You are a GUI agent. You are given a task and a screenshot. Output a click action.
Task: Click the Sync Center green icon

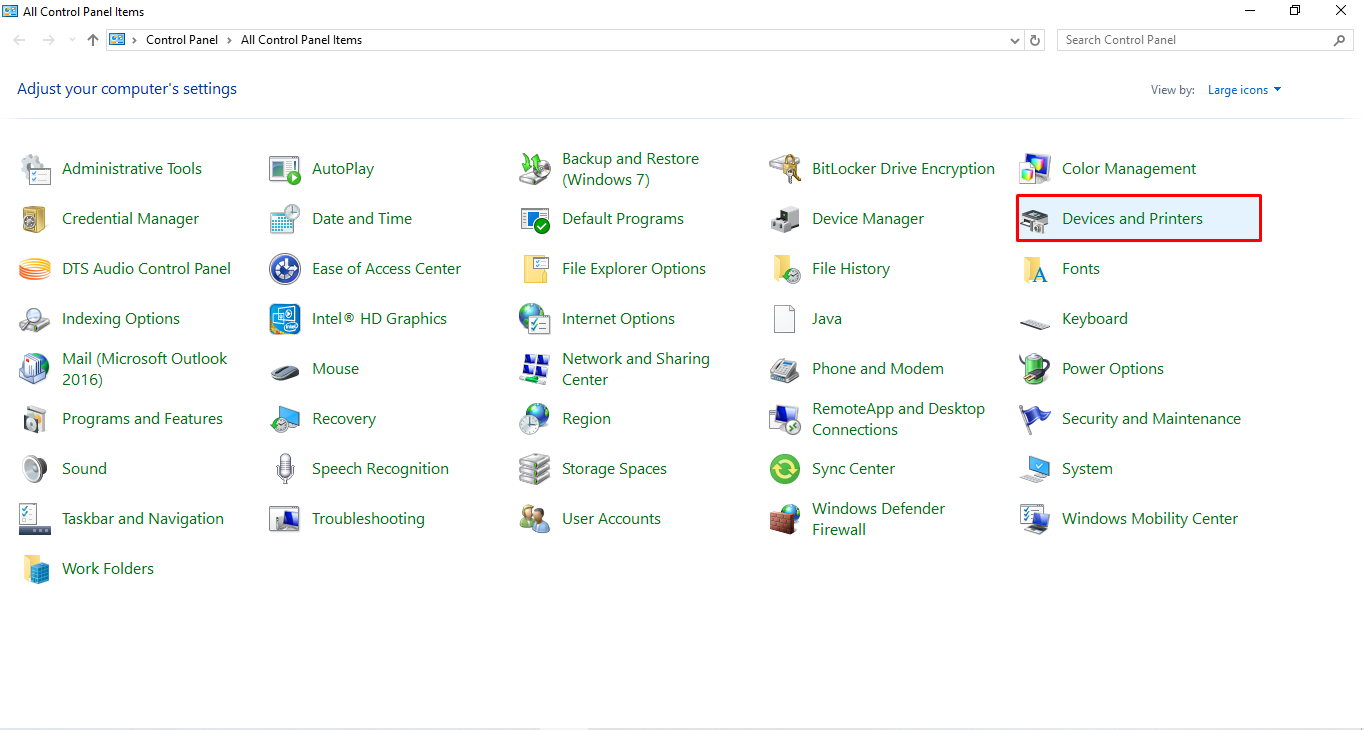pos(785,469)
